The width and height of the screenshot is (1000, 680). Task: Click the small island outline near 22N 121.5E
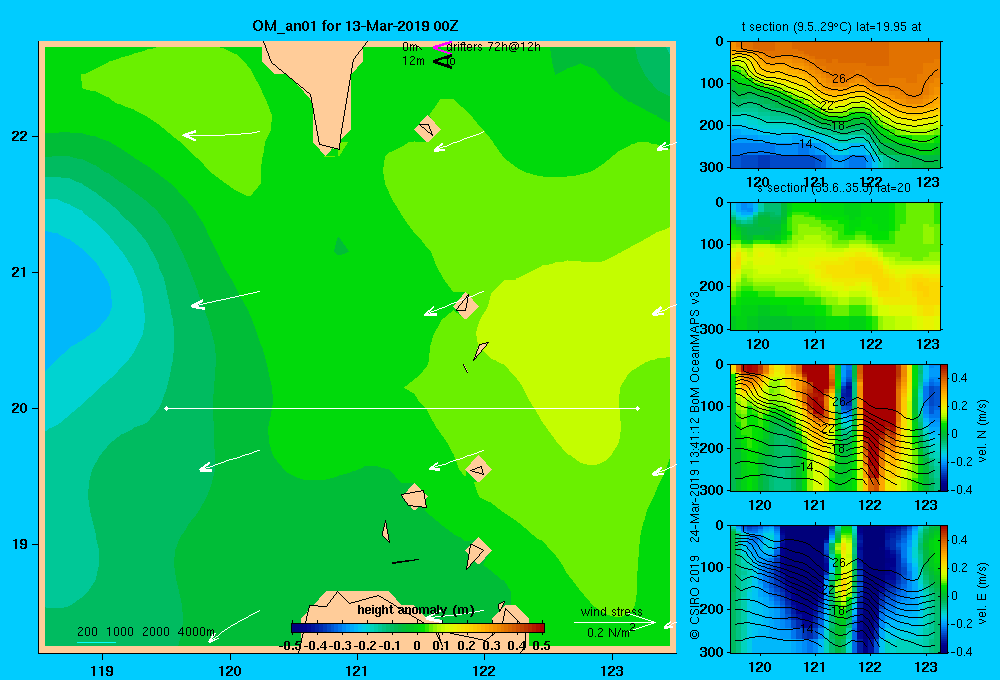coord(427,129)
